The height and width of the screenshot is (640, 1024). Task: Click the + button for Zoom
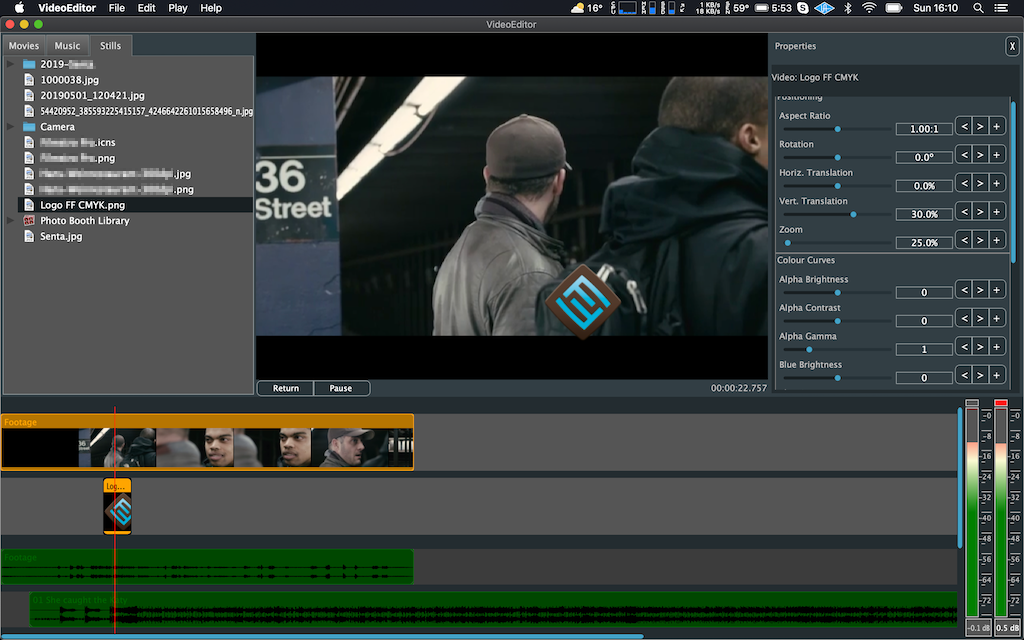[997, 240]
